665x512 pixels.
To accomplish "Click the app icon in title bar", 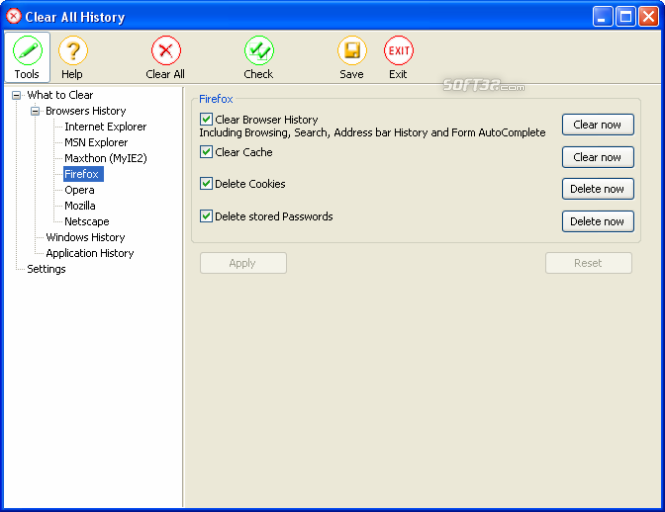I will (14, 17).
